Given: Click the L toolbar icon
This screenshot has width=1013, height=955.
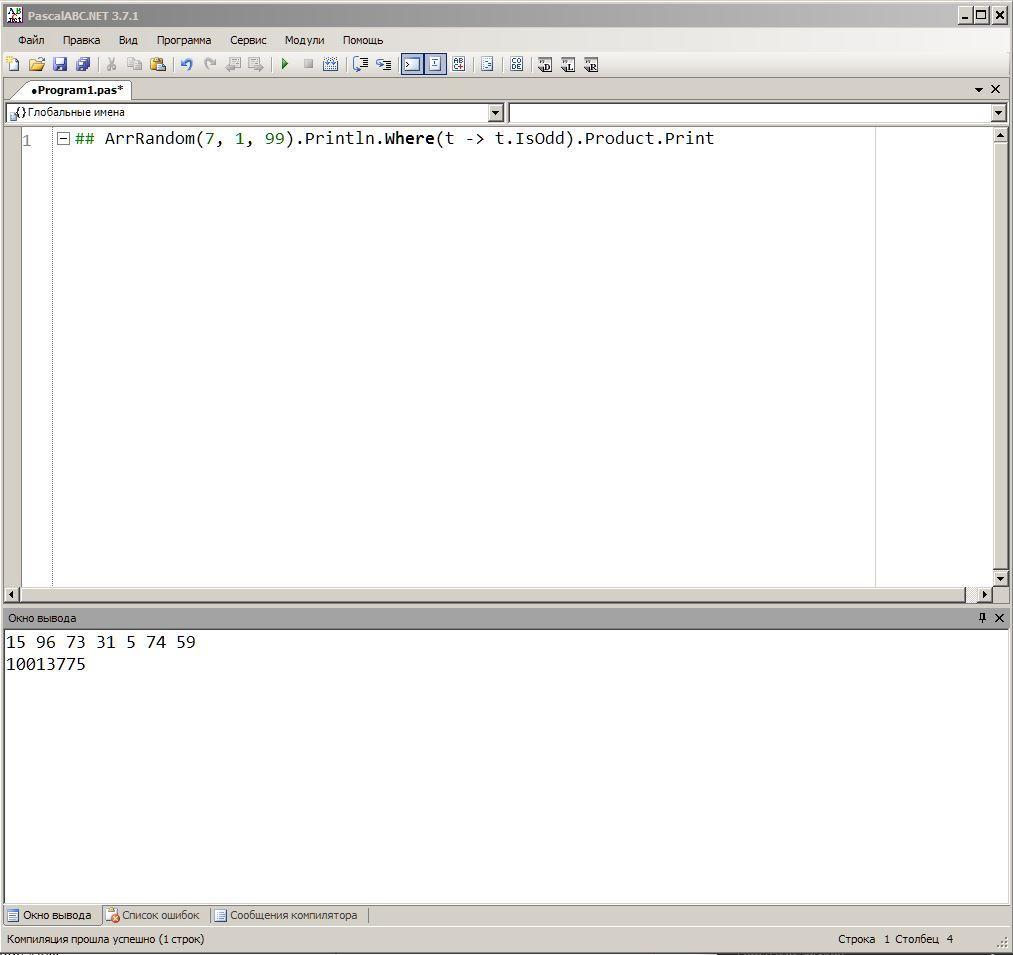Looking at the screenshot, I should [x=568, y=65].
